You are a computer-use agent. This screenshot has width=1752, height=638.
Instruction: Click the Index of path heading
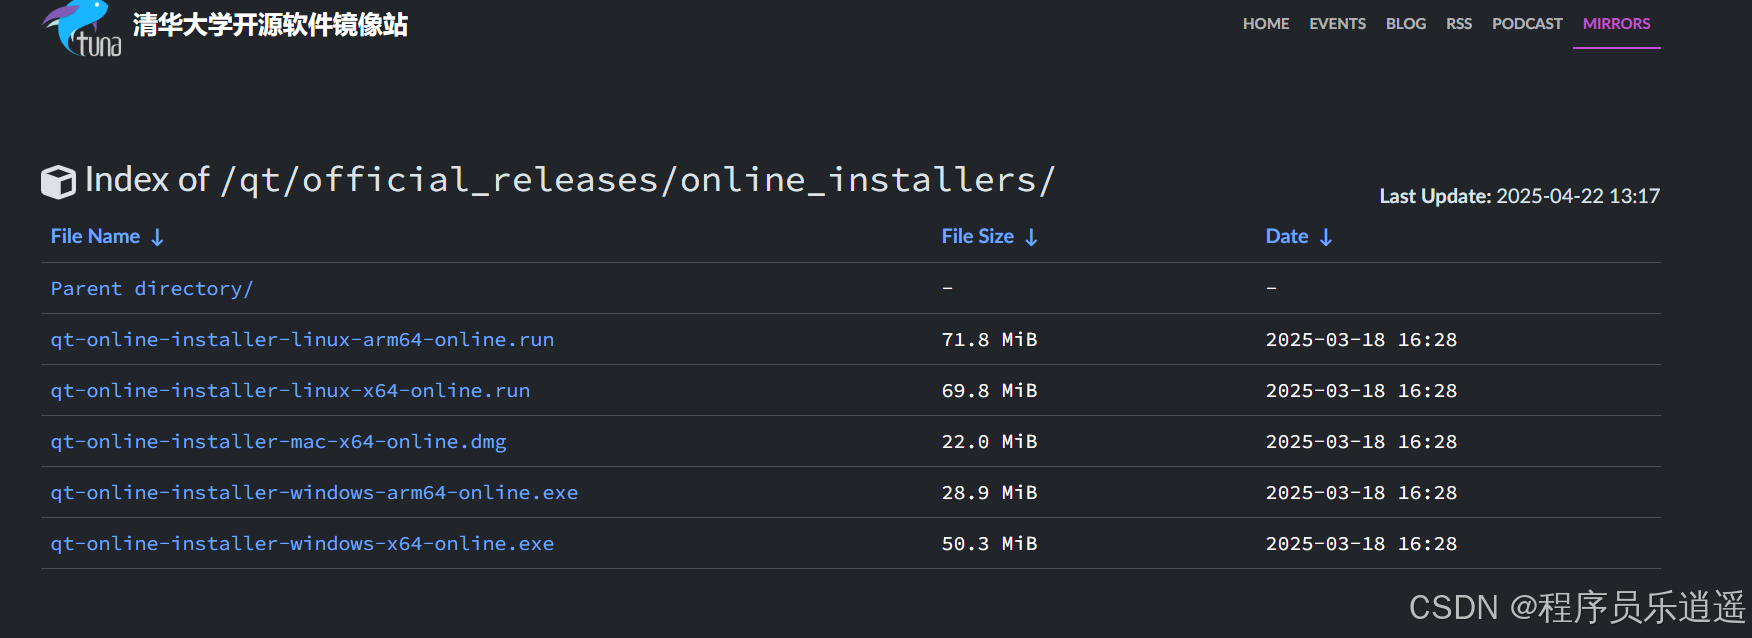[570, 180]
